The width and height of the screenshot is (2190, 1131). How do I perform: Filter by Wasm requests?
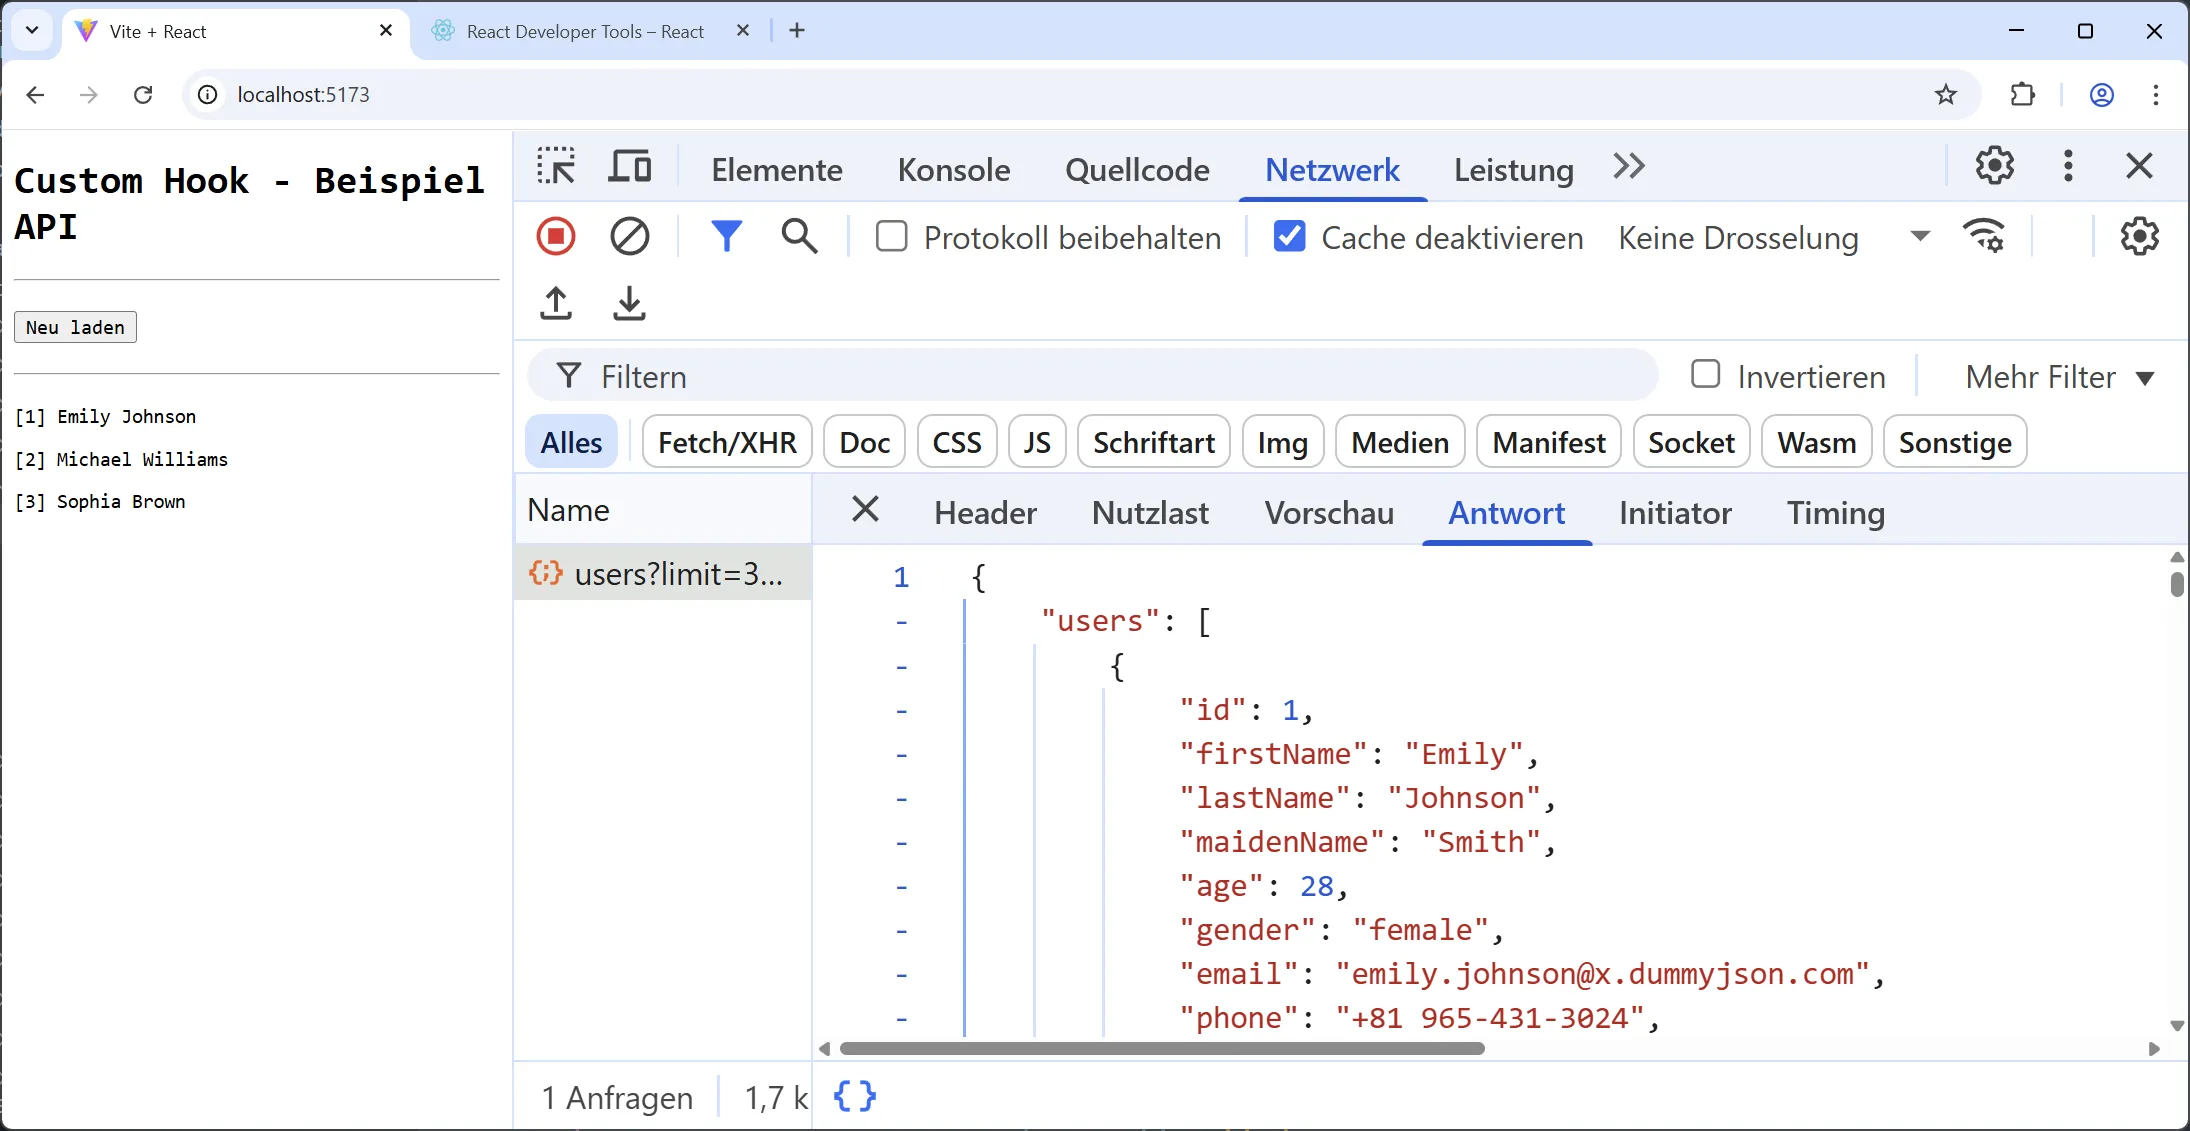point(1817,442)
